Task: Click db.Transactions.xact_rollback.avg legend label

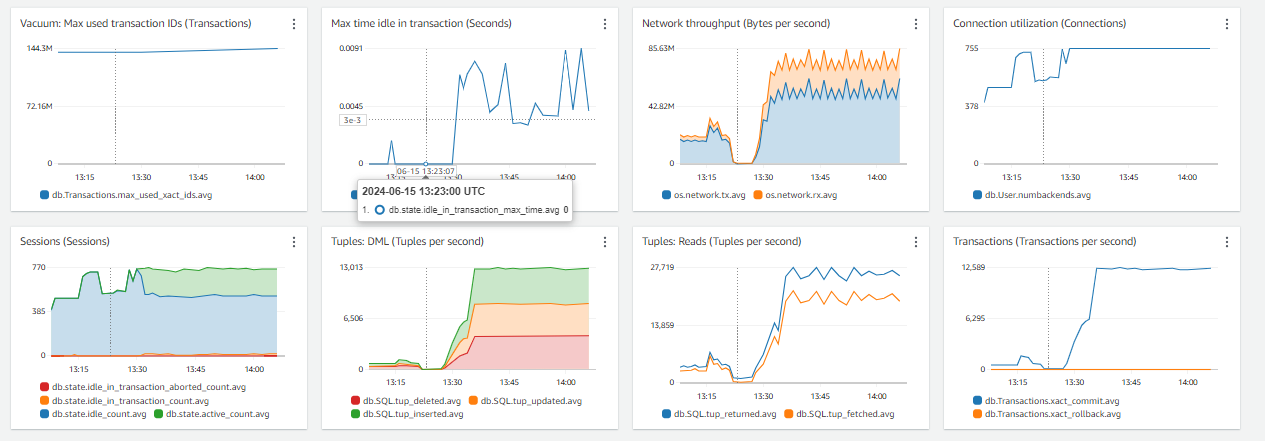Action: [1052, 413]
